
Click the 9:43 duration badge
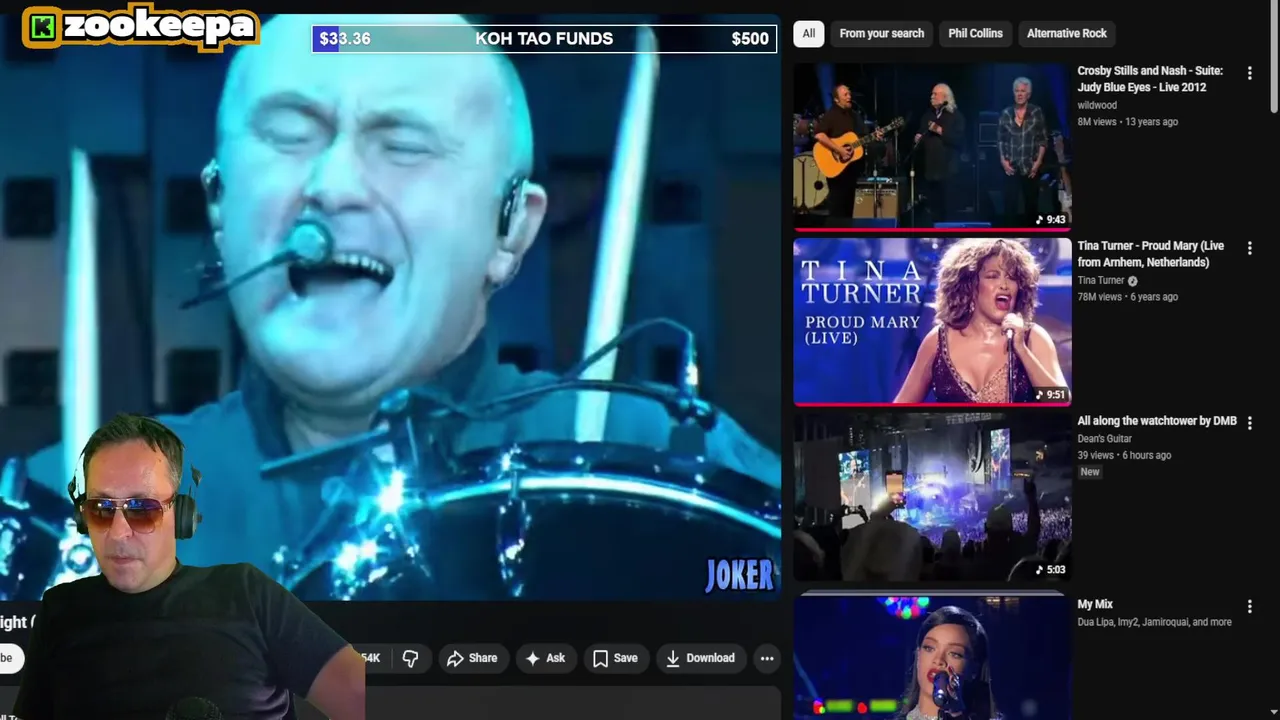(1051, 220)
